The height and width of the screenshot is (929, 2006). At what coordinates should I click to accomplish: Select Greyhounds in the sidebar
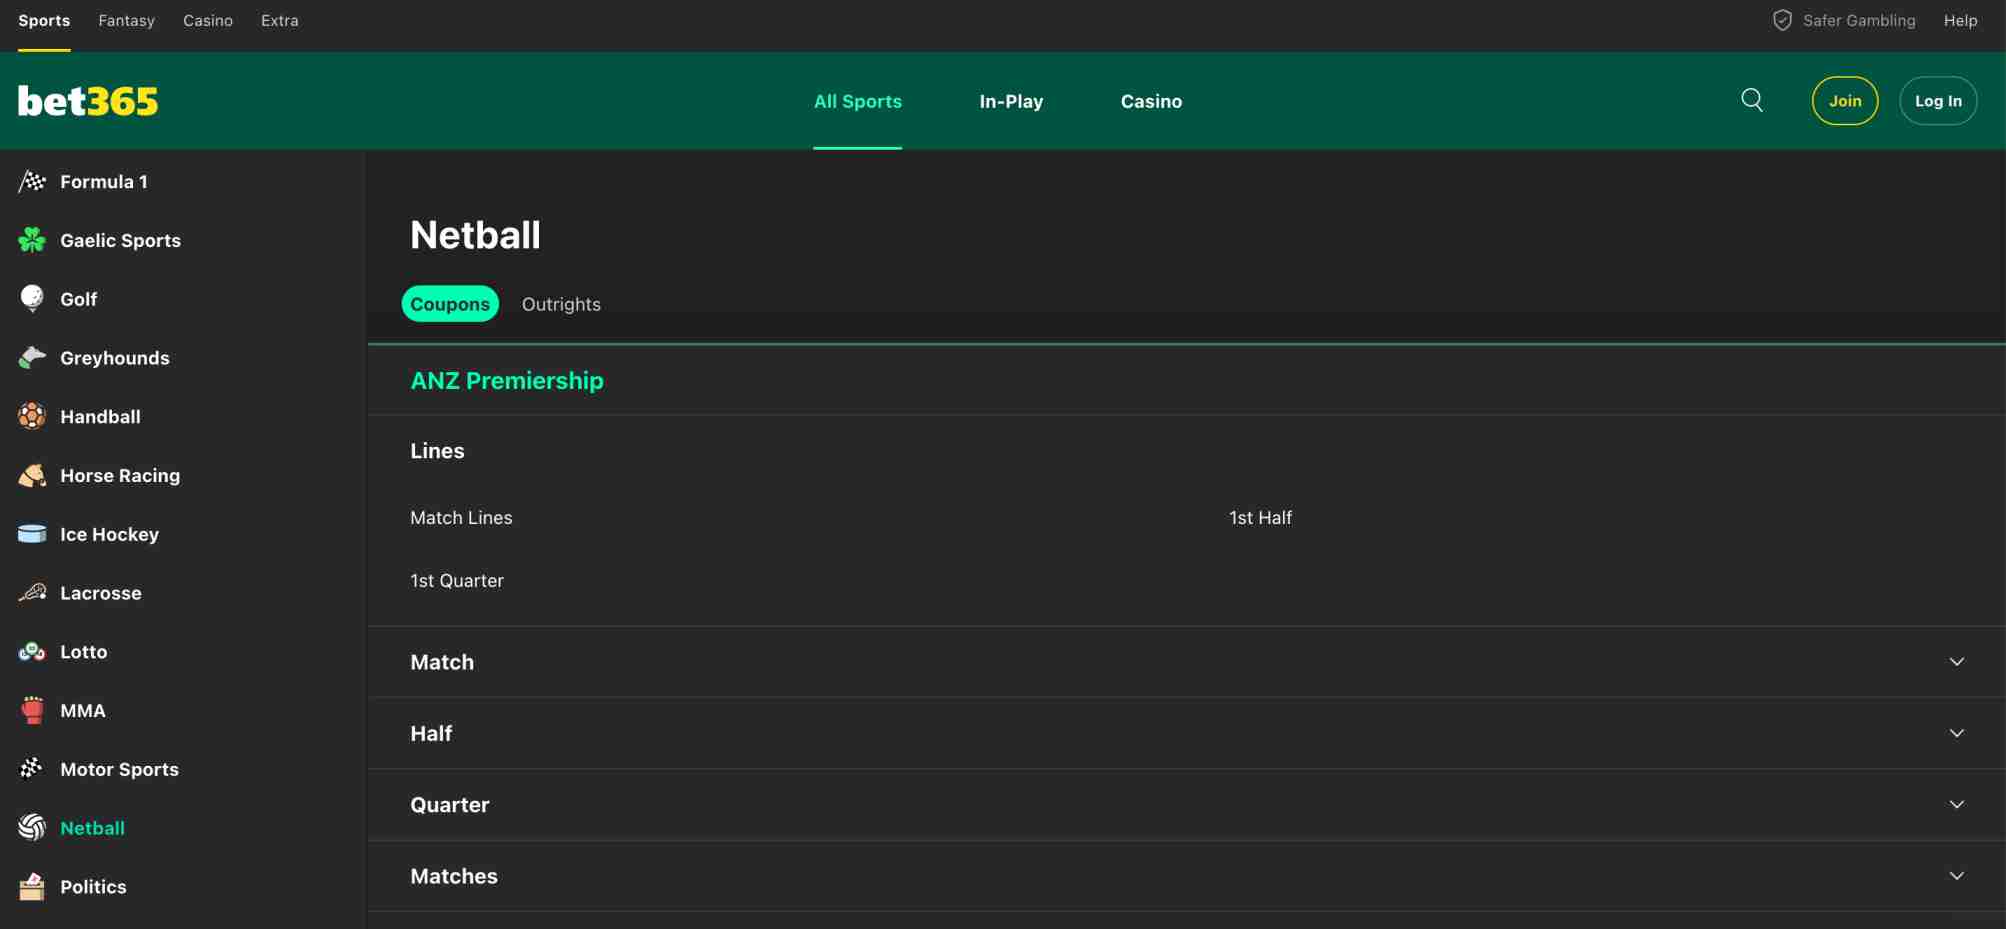(x=115, y=358)
